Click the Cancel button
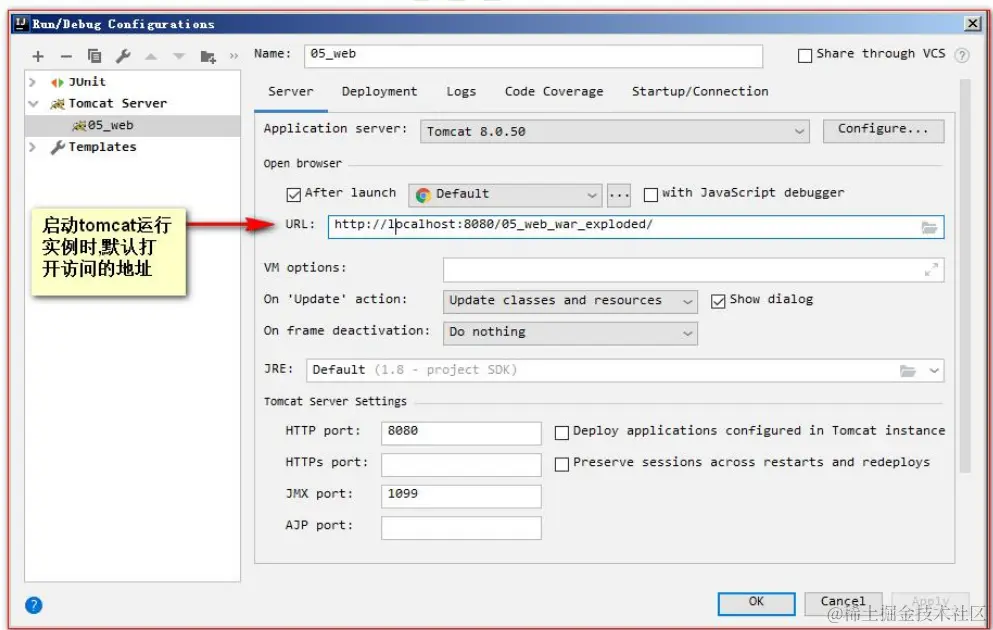The image size is (993, 630). (x=842, y=603)
